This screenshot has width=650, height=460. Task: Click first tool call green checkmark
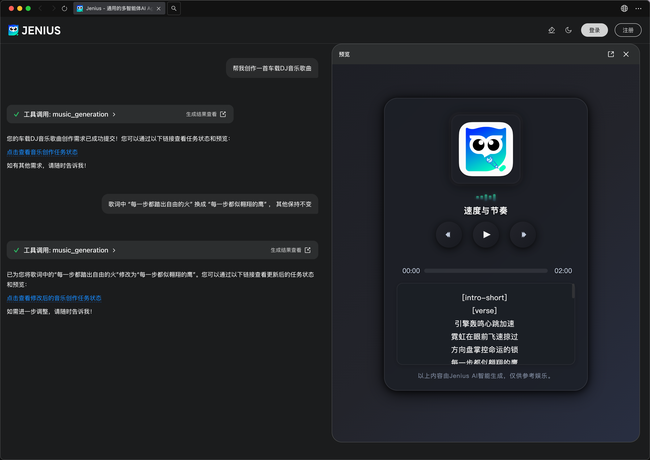[x=17, y=114]
